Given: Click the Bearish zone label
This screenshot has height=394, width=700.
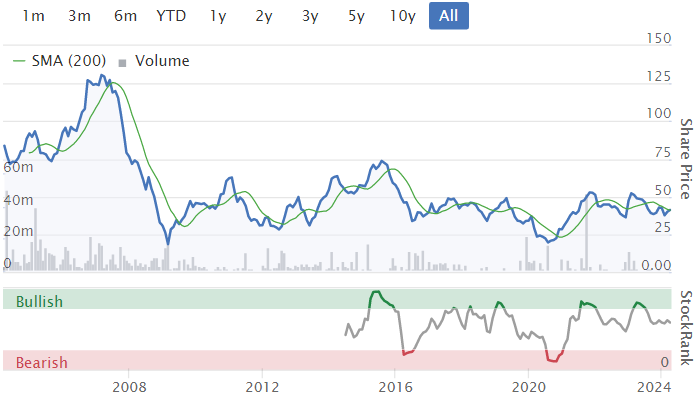Looking at the screenshot, I should 42,362.
